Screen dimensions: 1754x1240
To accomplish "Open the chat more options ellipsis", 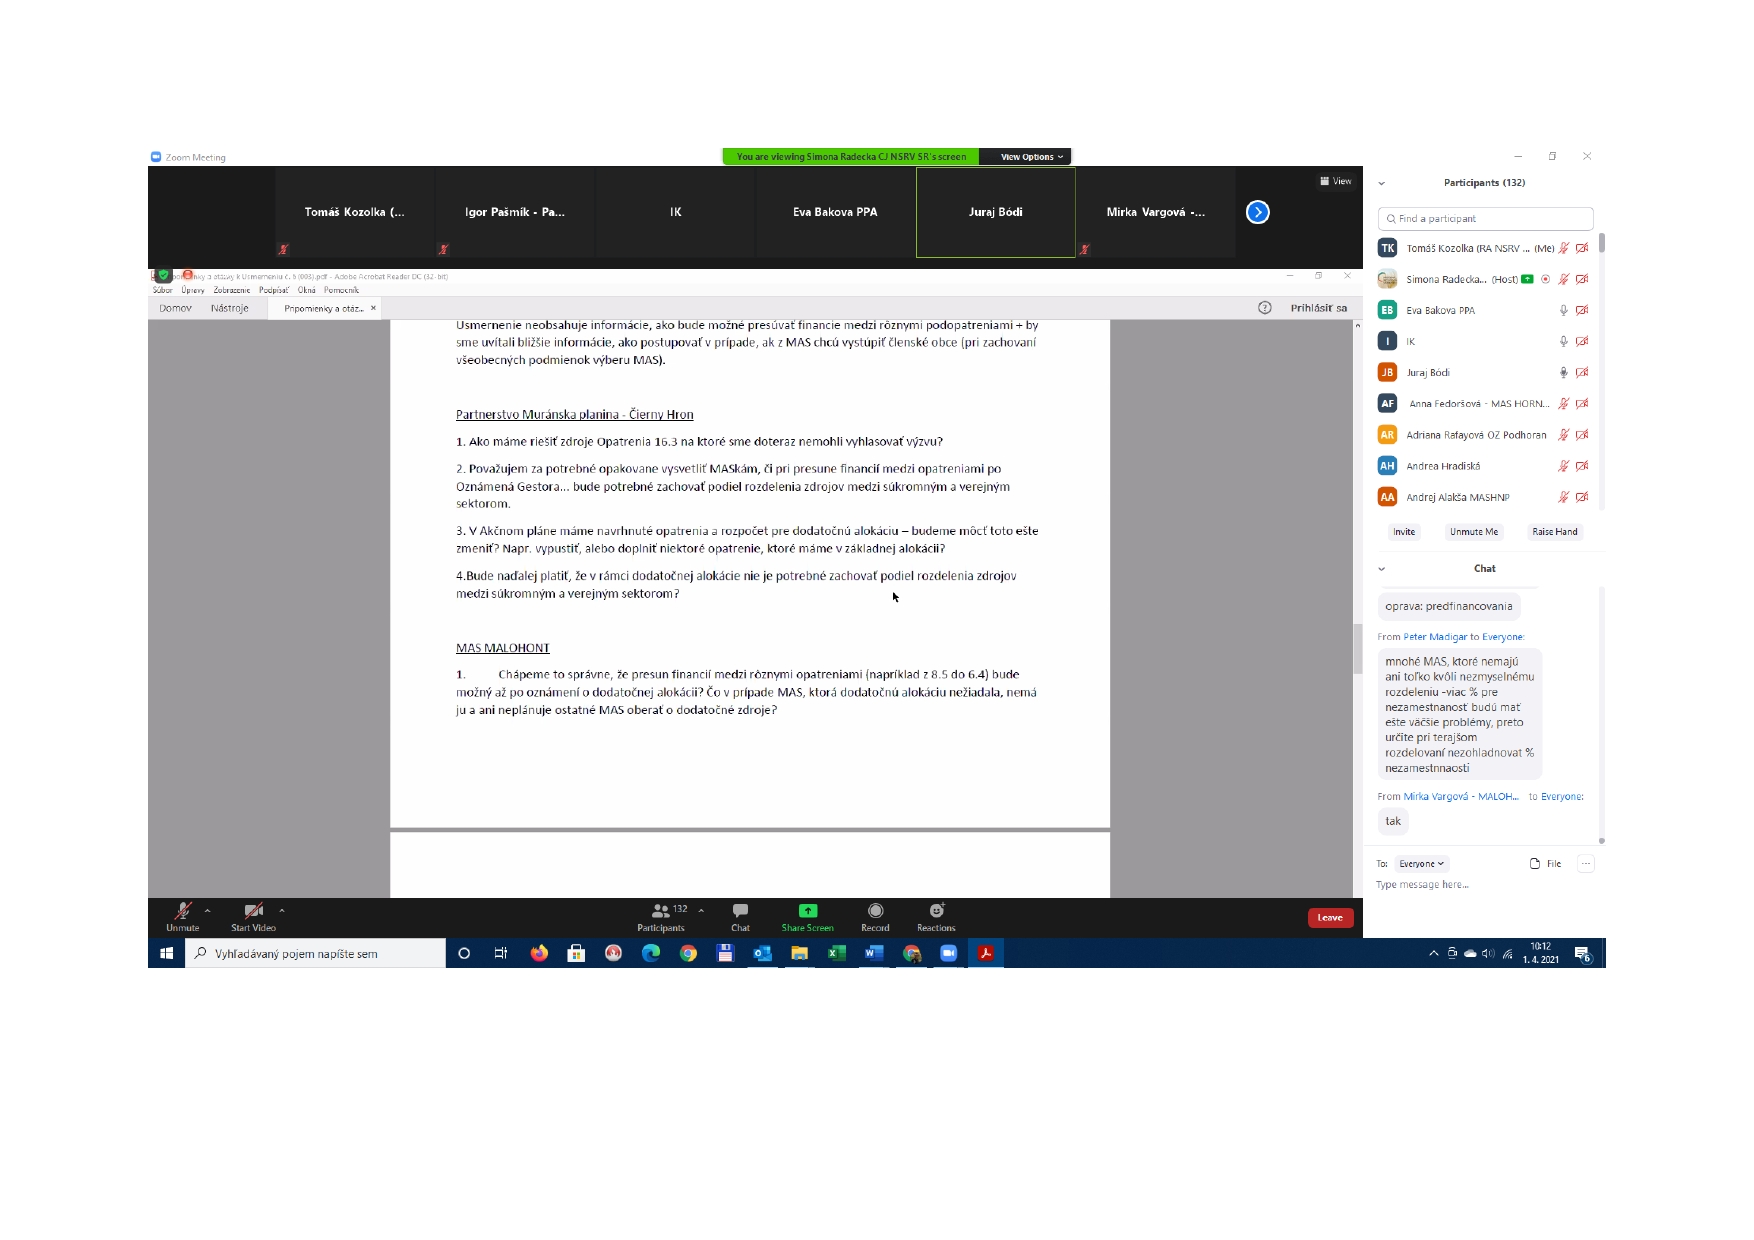I will coord(1586,864).
